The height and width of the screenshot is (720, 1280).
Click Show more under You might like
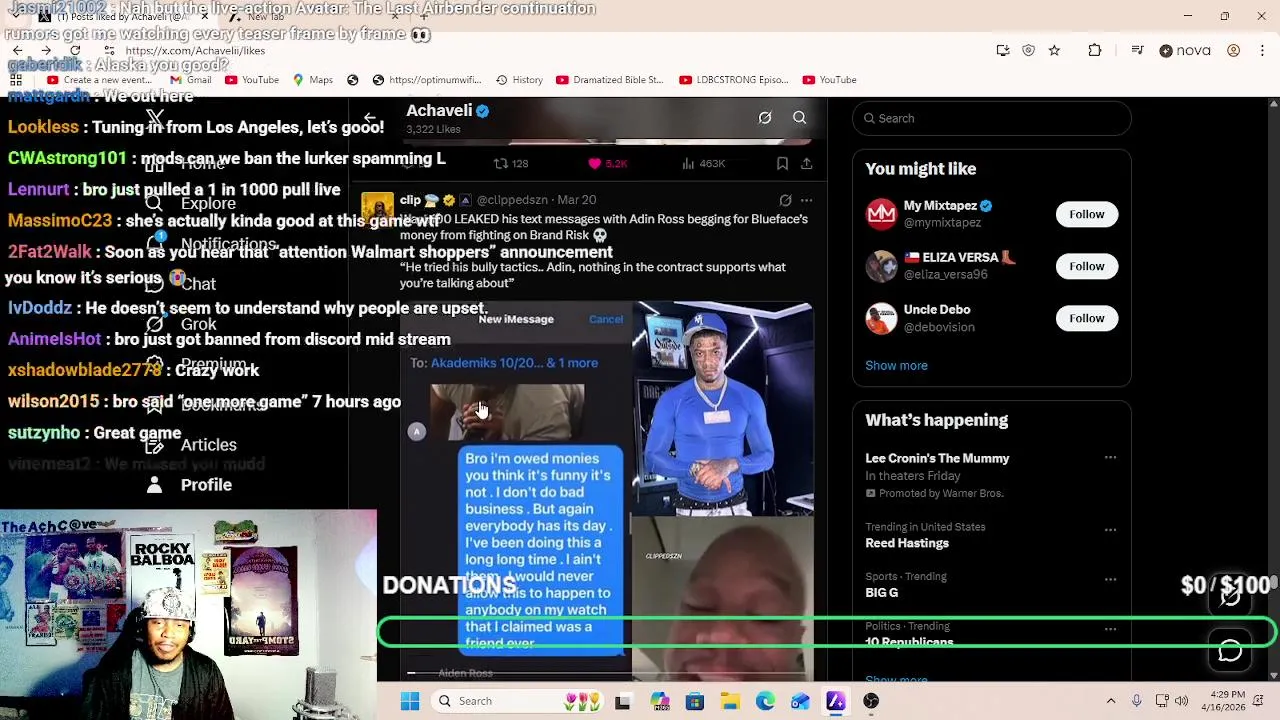click(896, 365)
